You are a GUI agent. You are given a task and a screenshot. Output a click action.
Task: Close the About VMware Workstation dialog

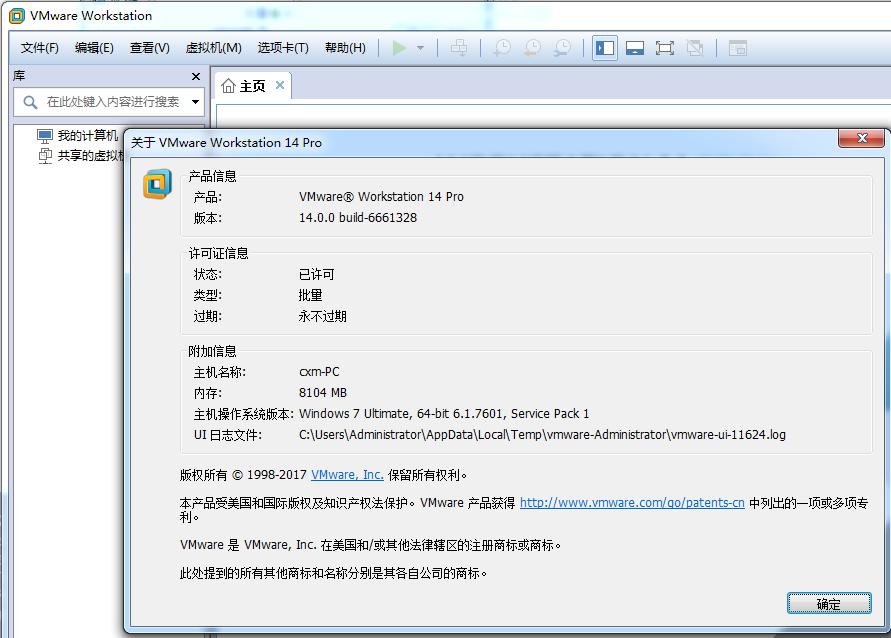[x=861, y=138]
